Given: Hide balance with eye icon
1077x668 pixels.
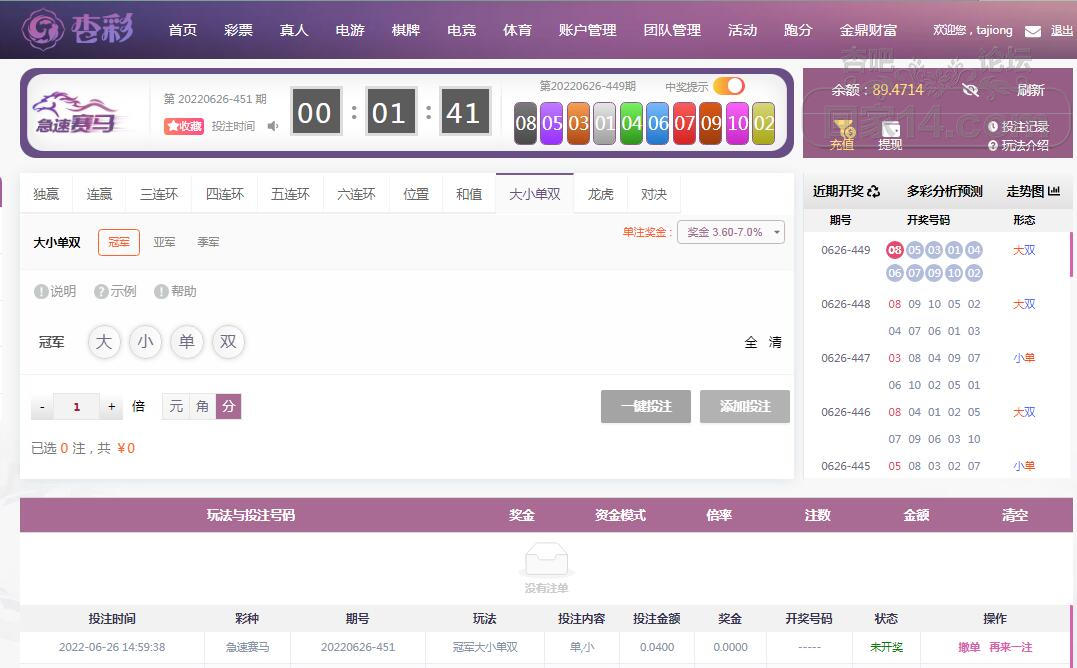Looking at the screenshot, I should [x=970, y=90].
